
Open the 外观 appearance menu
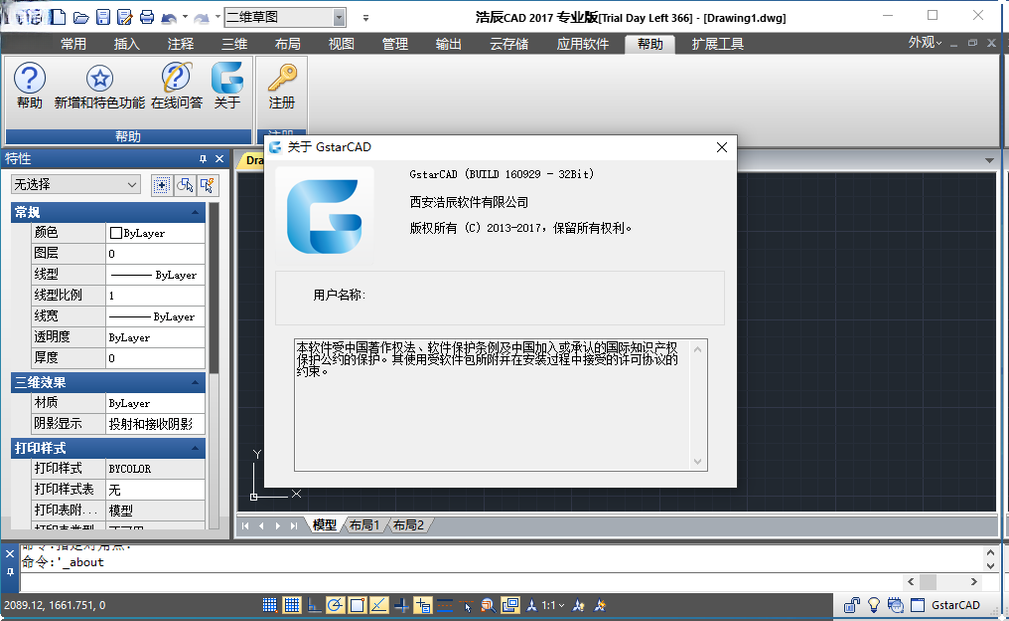click(925, 42)
